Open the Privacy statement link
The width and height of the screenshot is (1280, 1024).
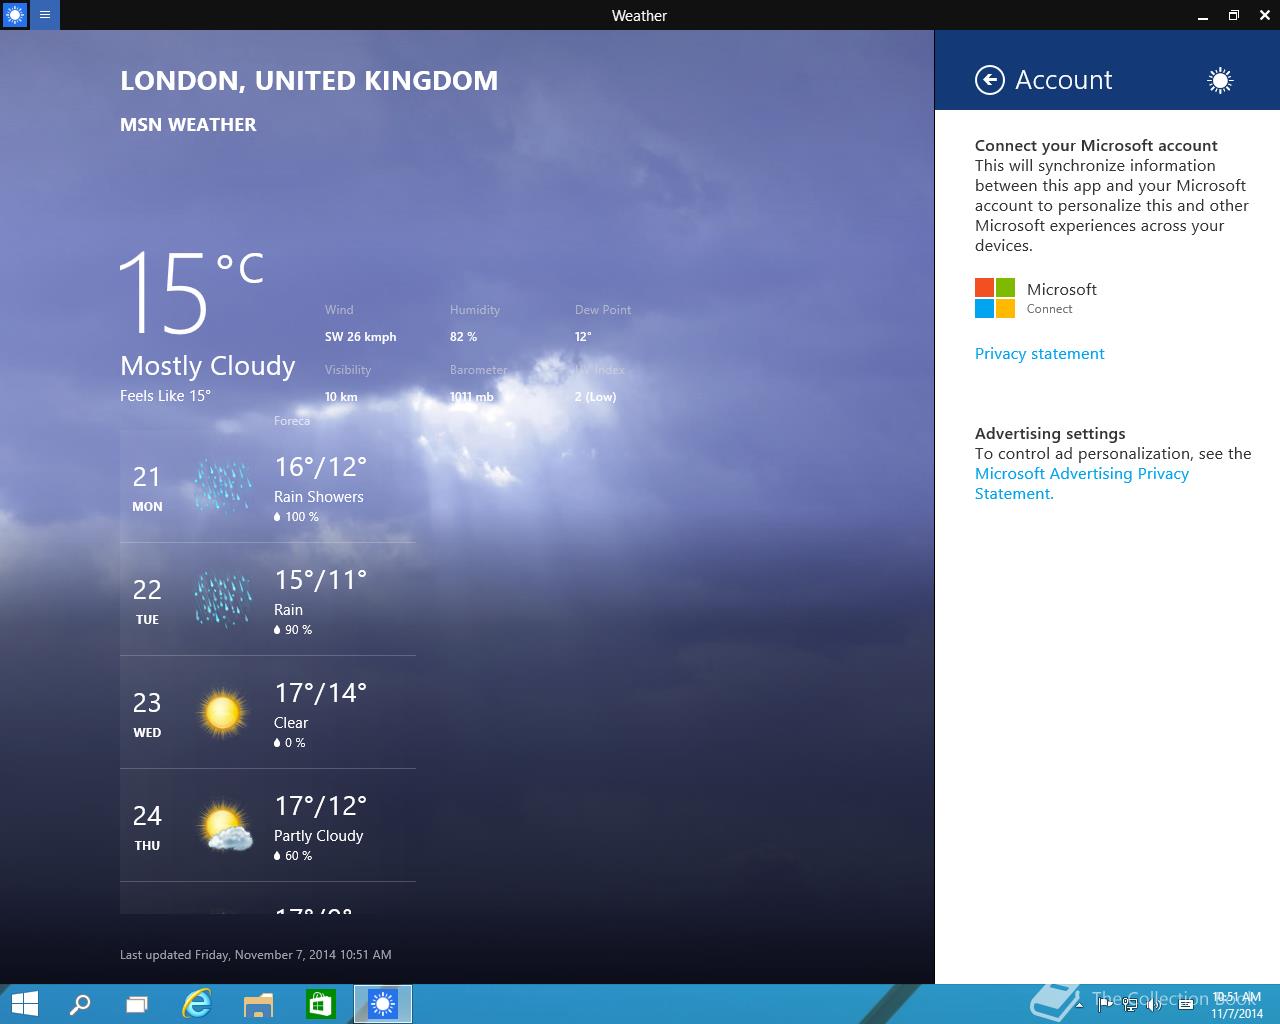1039,353
